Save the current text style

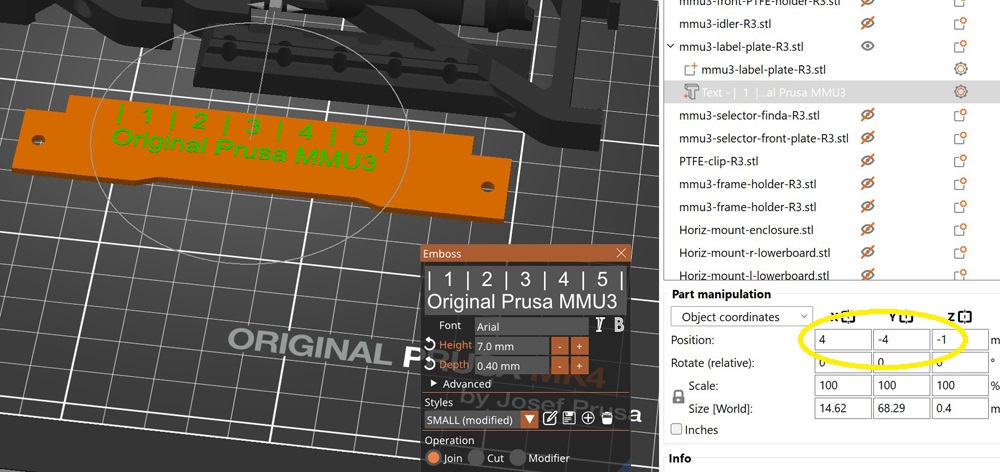click(569, 419)
